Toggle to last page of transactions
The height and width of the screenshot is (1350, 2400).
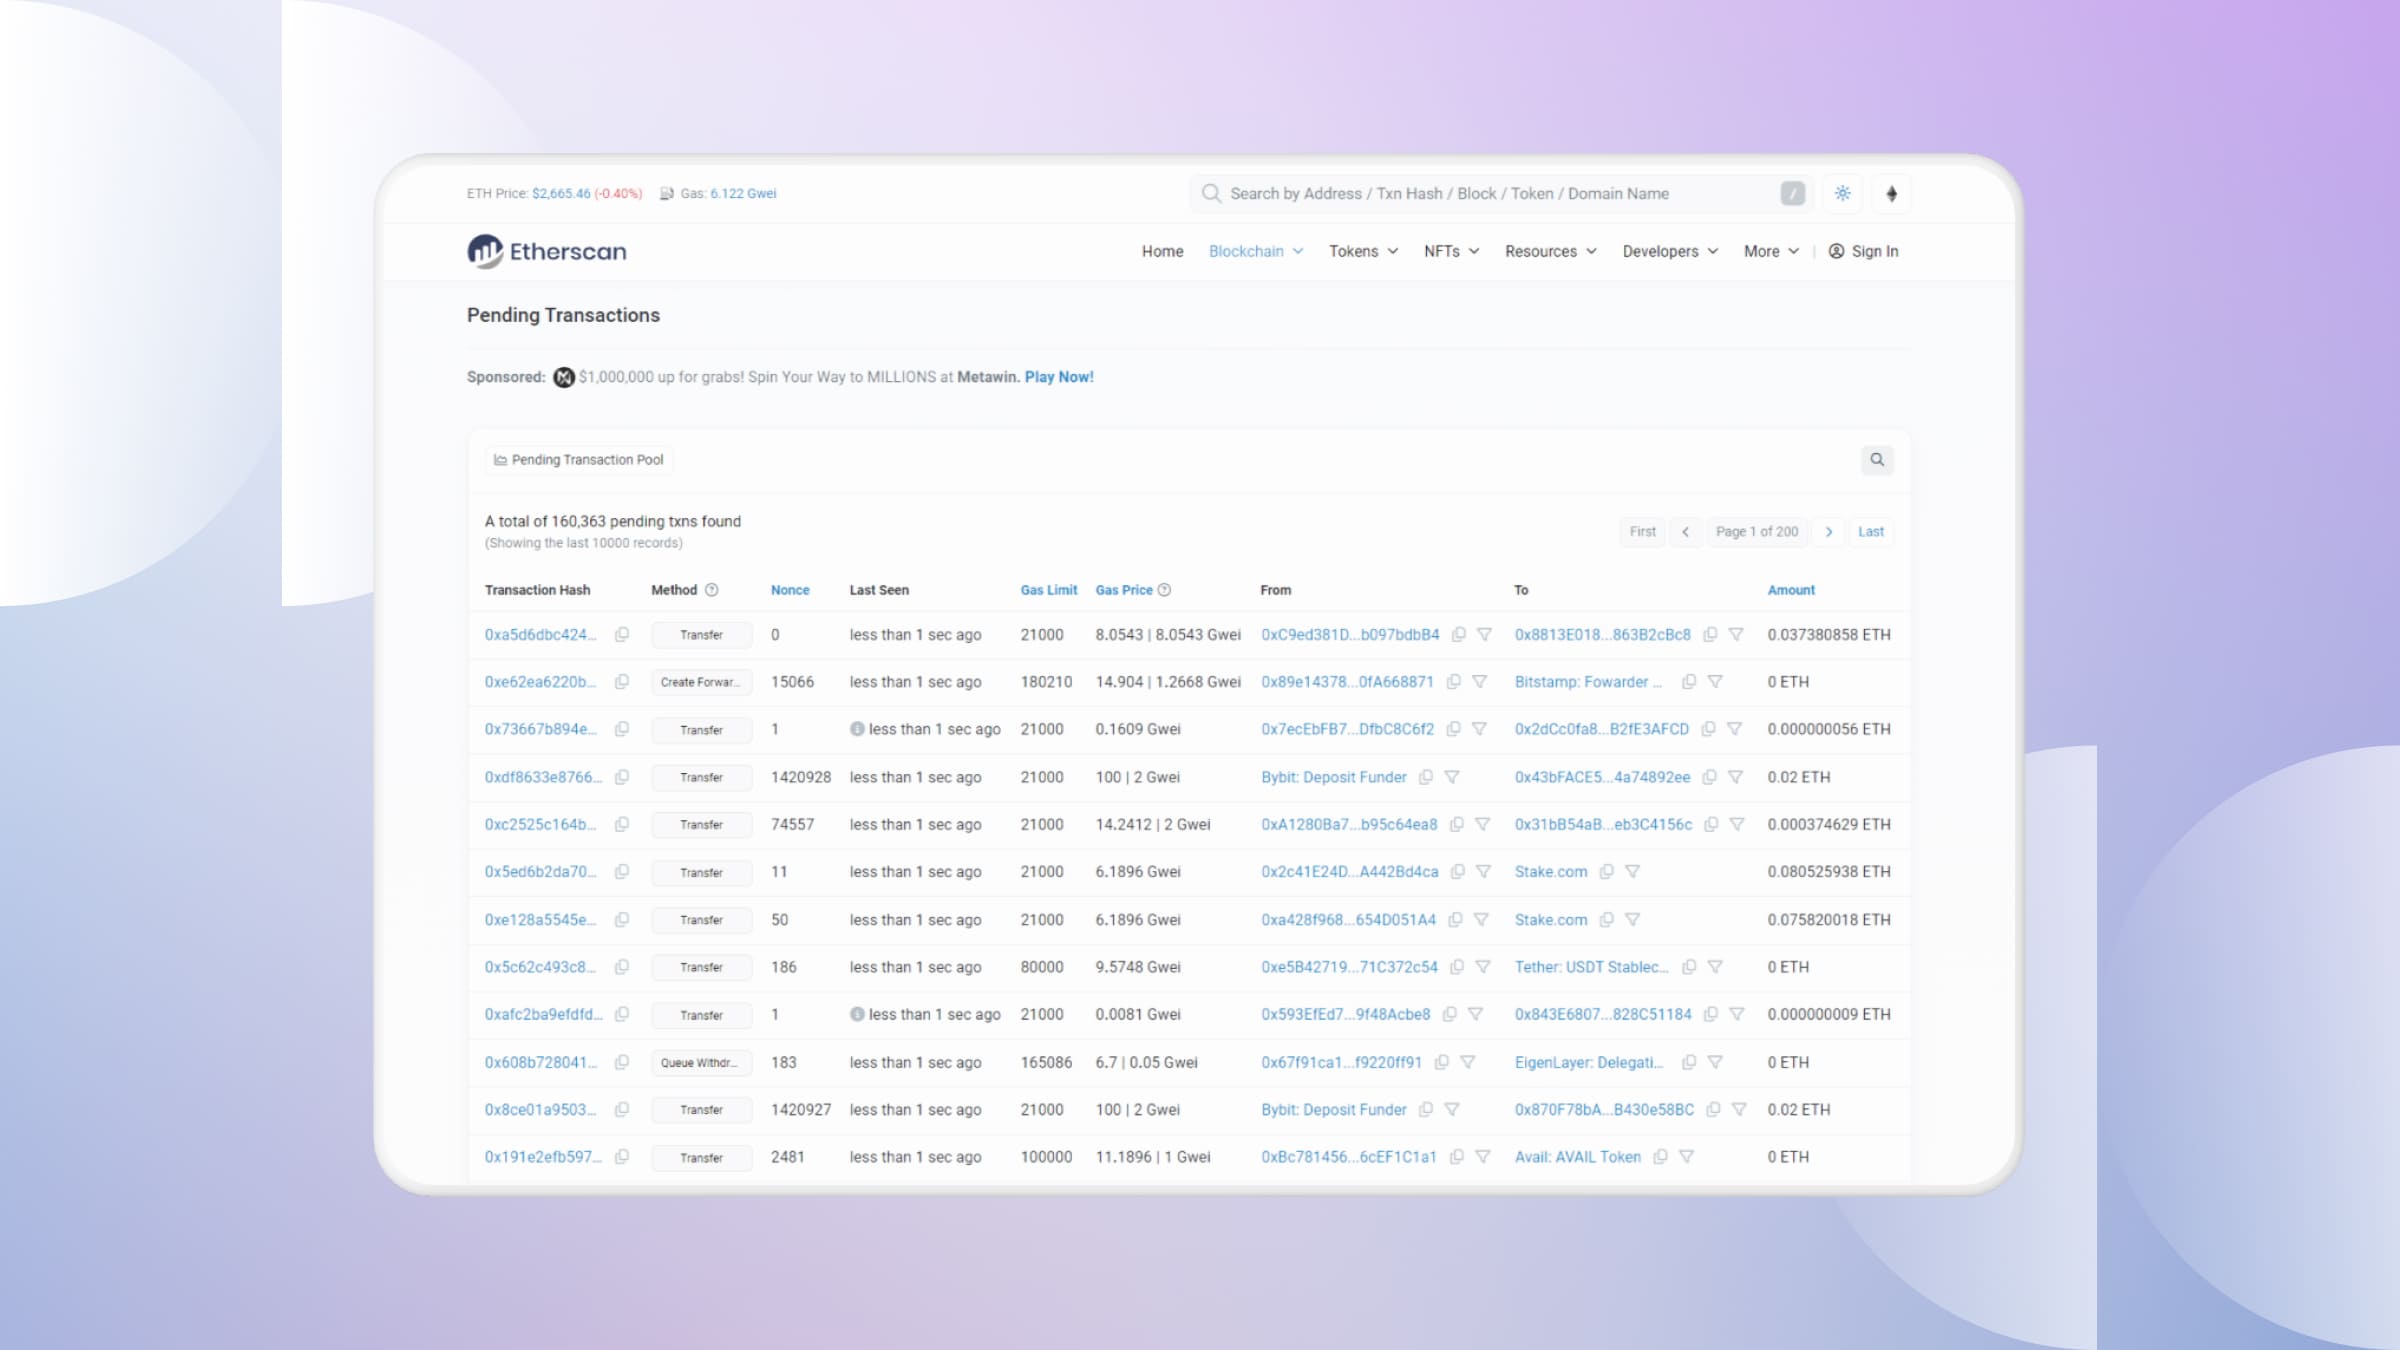[1871, 531]
